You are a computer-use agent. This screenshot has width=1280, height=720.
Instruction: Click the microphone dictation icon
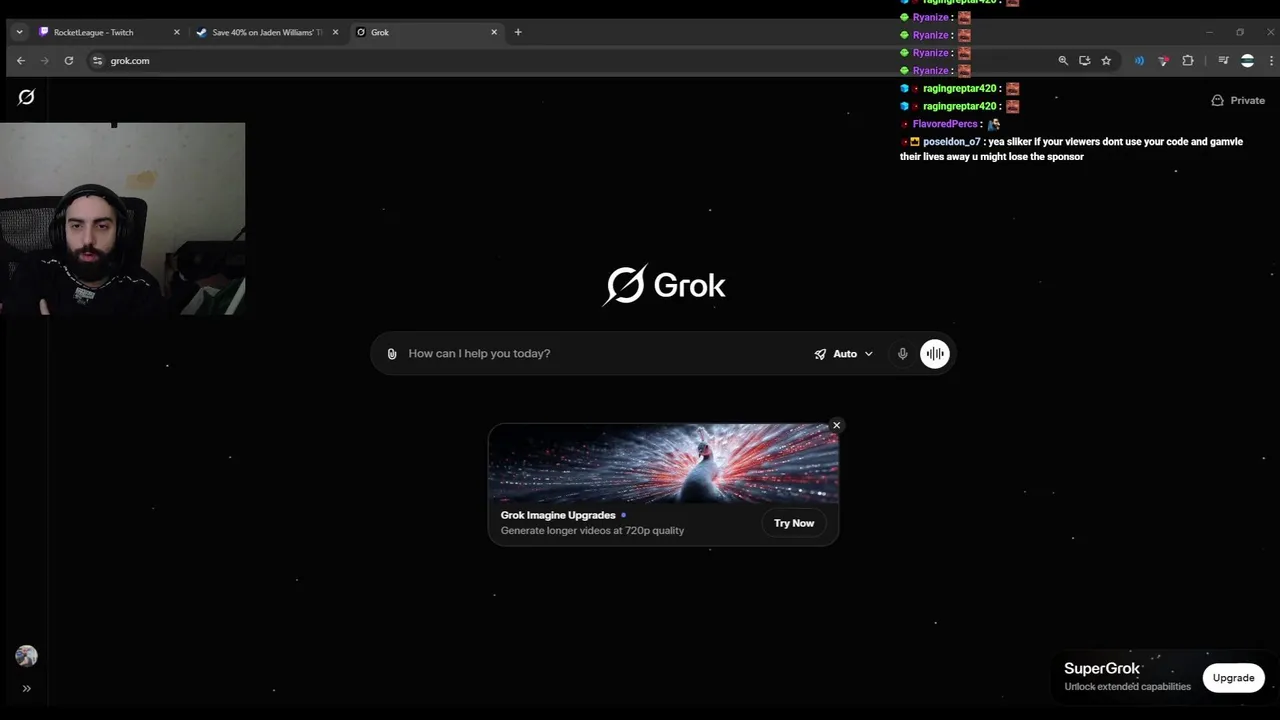tap(902, 354)
